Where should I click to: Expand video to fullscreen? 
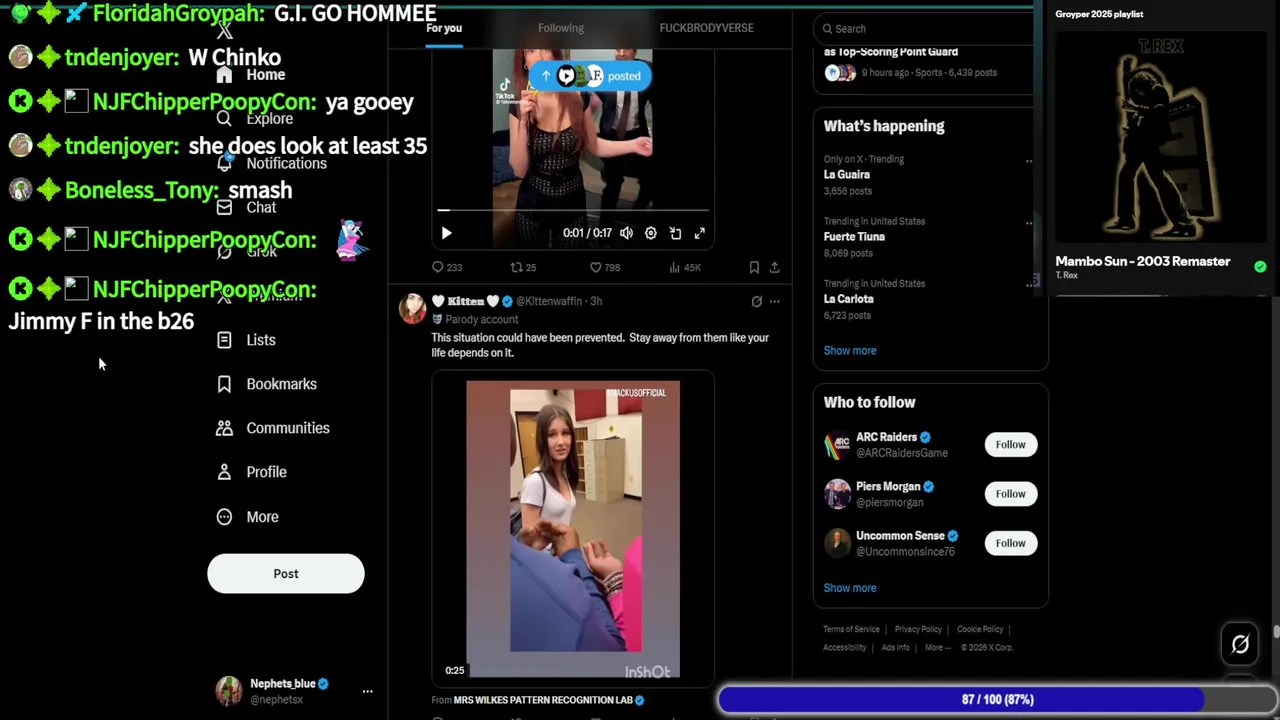pyautogui.click(x=700, y=233)
